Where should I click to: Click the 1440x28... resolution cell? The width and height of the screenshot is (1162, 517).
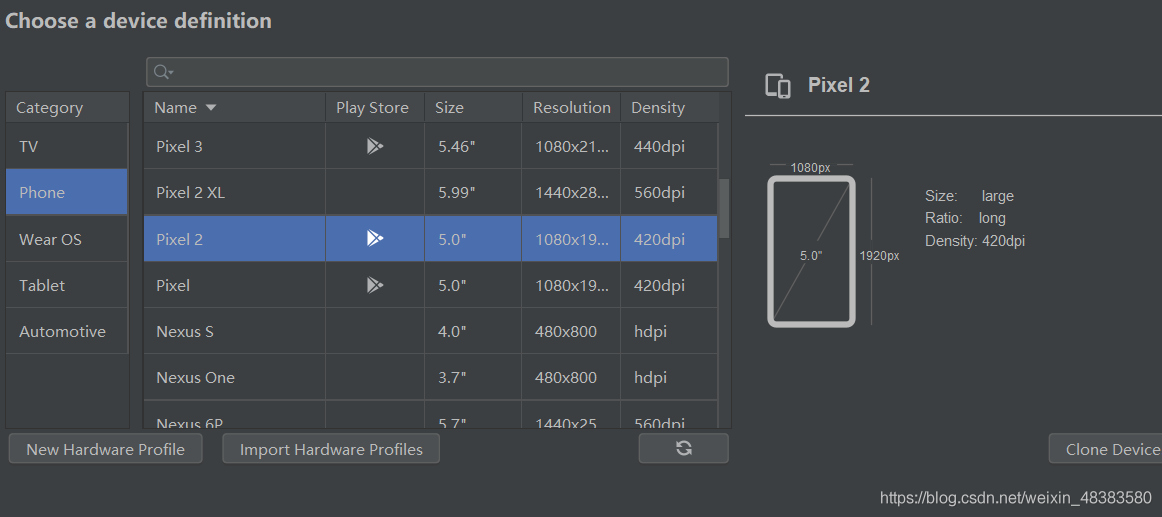pos(571,193)
